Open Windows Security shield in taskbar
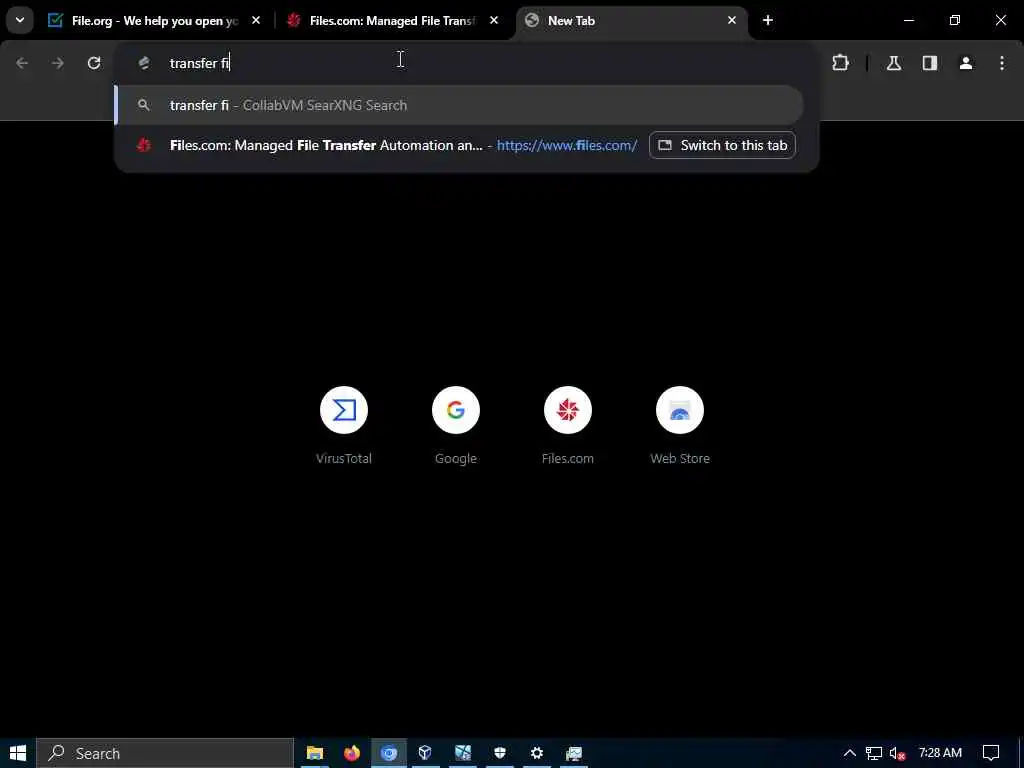 point(500,753)
